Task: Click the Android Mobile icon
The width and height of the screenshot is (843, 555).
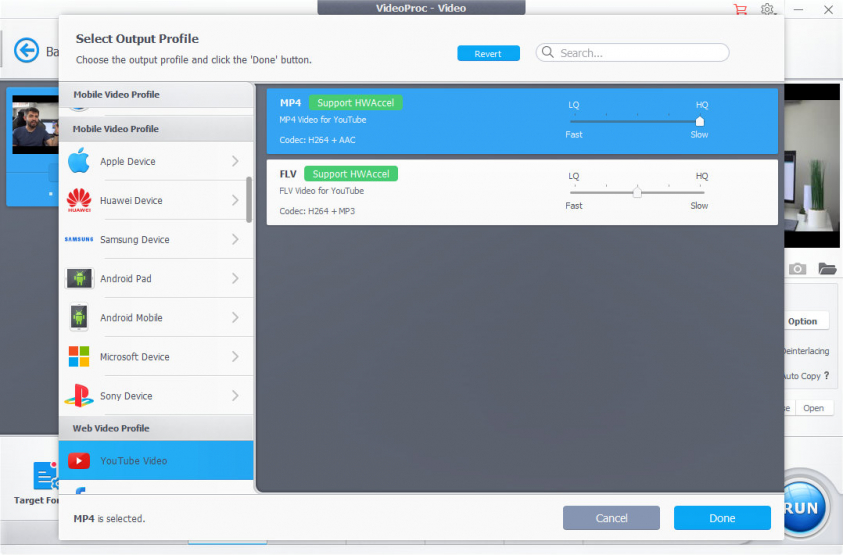Action: click(79, 318)
